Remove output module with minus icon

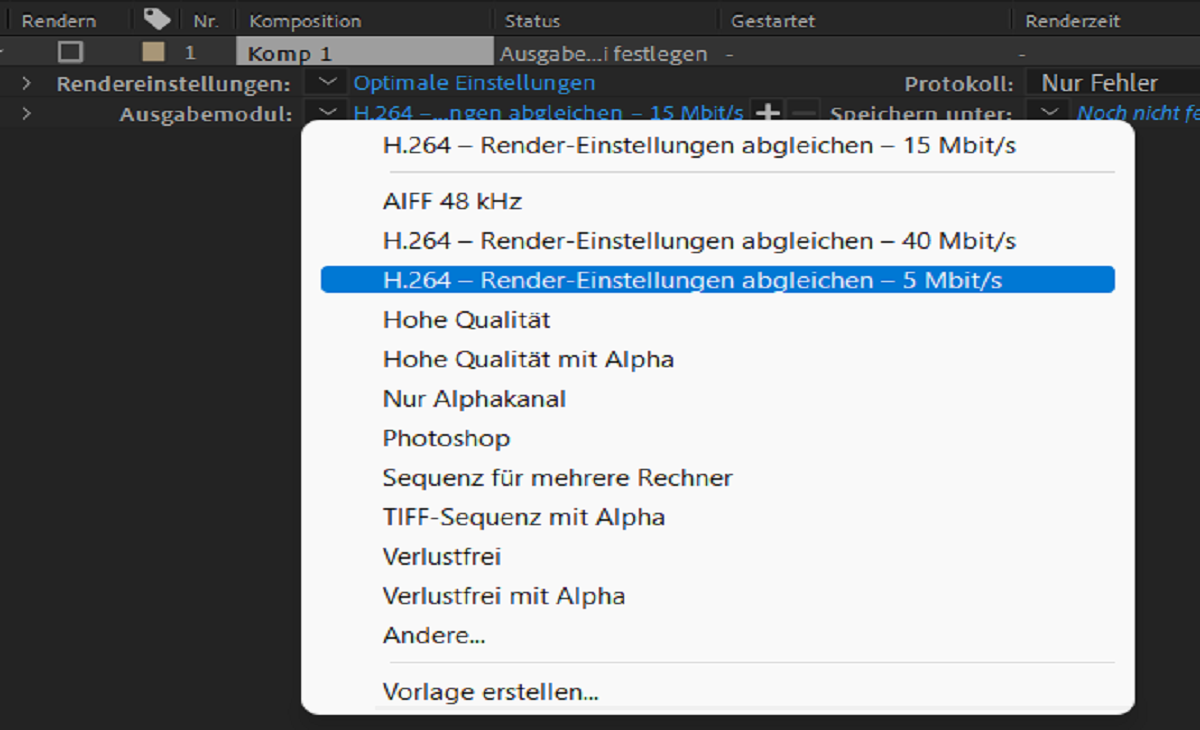coord(805,113)
